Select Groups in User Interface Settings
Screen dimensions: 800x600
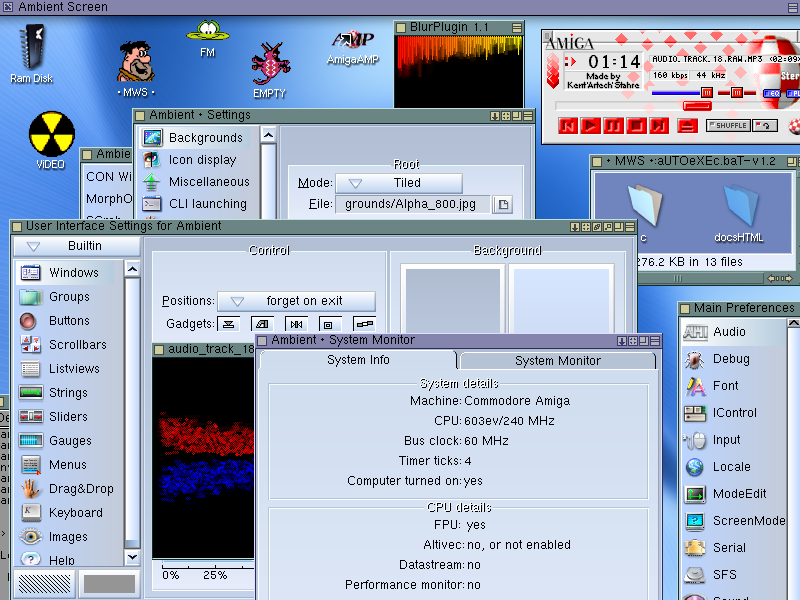click(69, 296)
